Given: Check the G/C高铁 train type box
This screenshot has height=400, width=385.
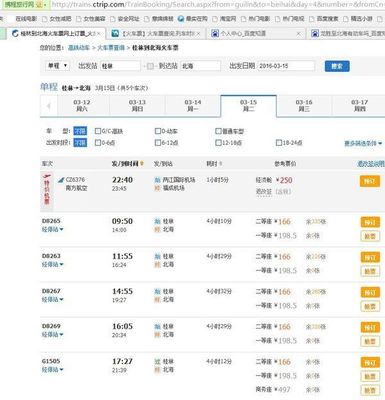Looking at the screenshot, I should tap(98, 131).
